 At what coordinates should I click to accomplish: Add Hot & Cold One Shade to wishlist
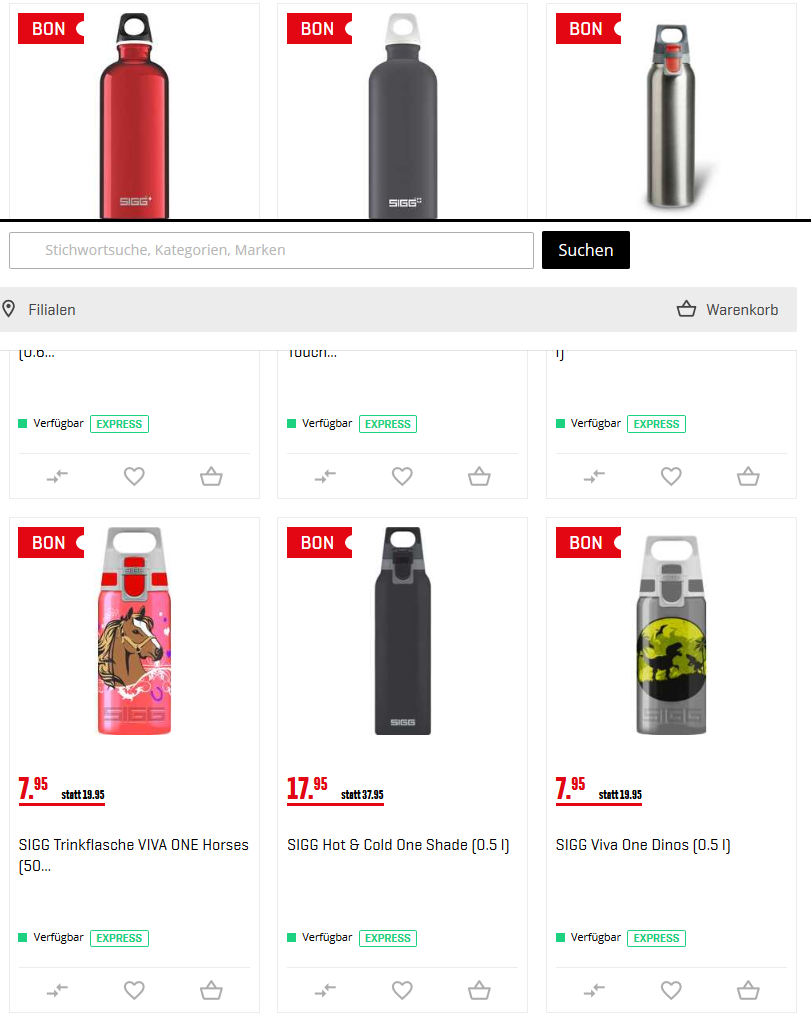(402, 990)
